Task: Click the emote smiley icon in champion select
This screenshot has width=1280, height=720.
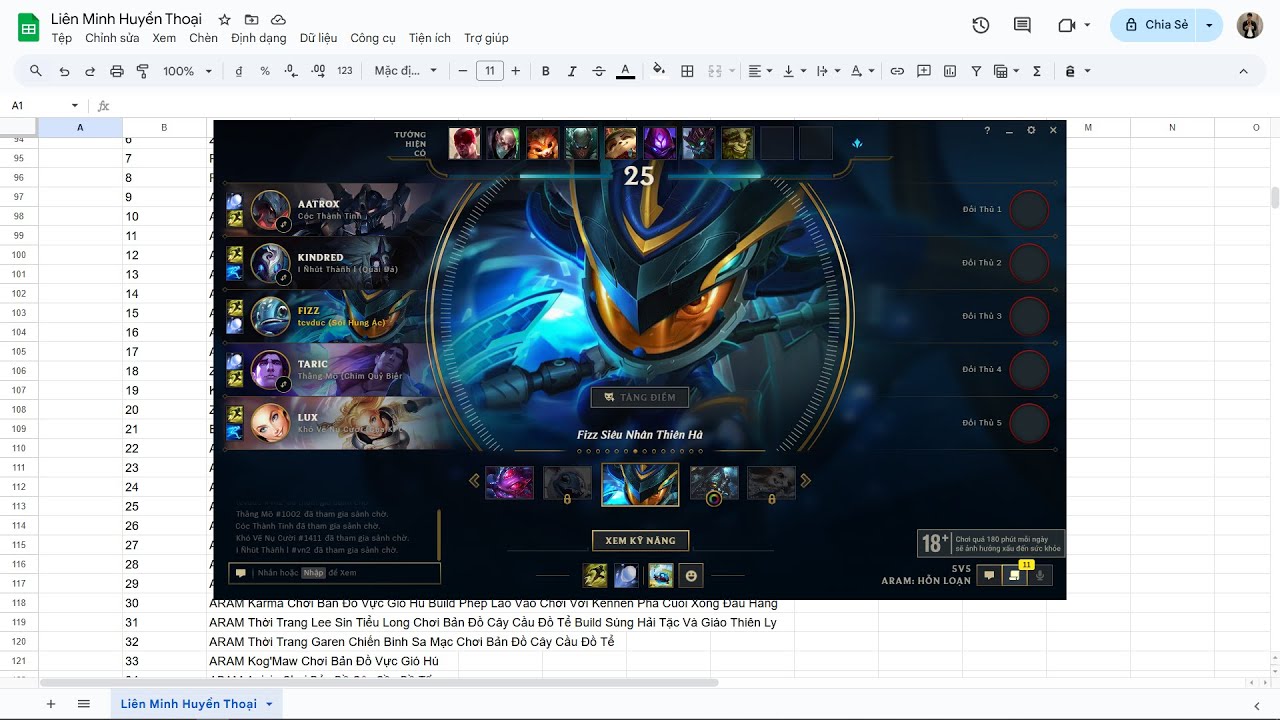Action: (690, 575)
